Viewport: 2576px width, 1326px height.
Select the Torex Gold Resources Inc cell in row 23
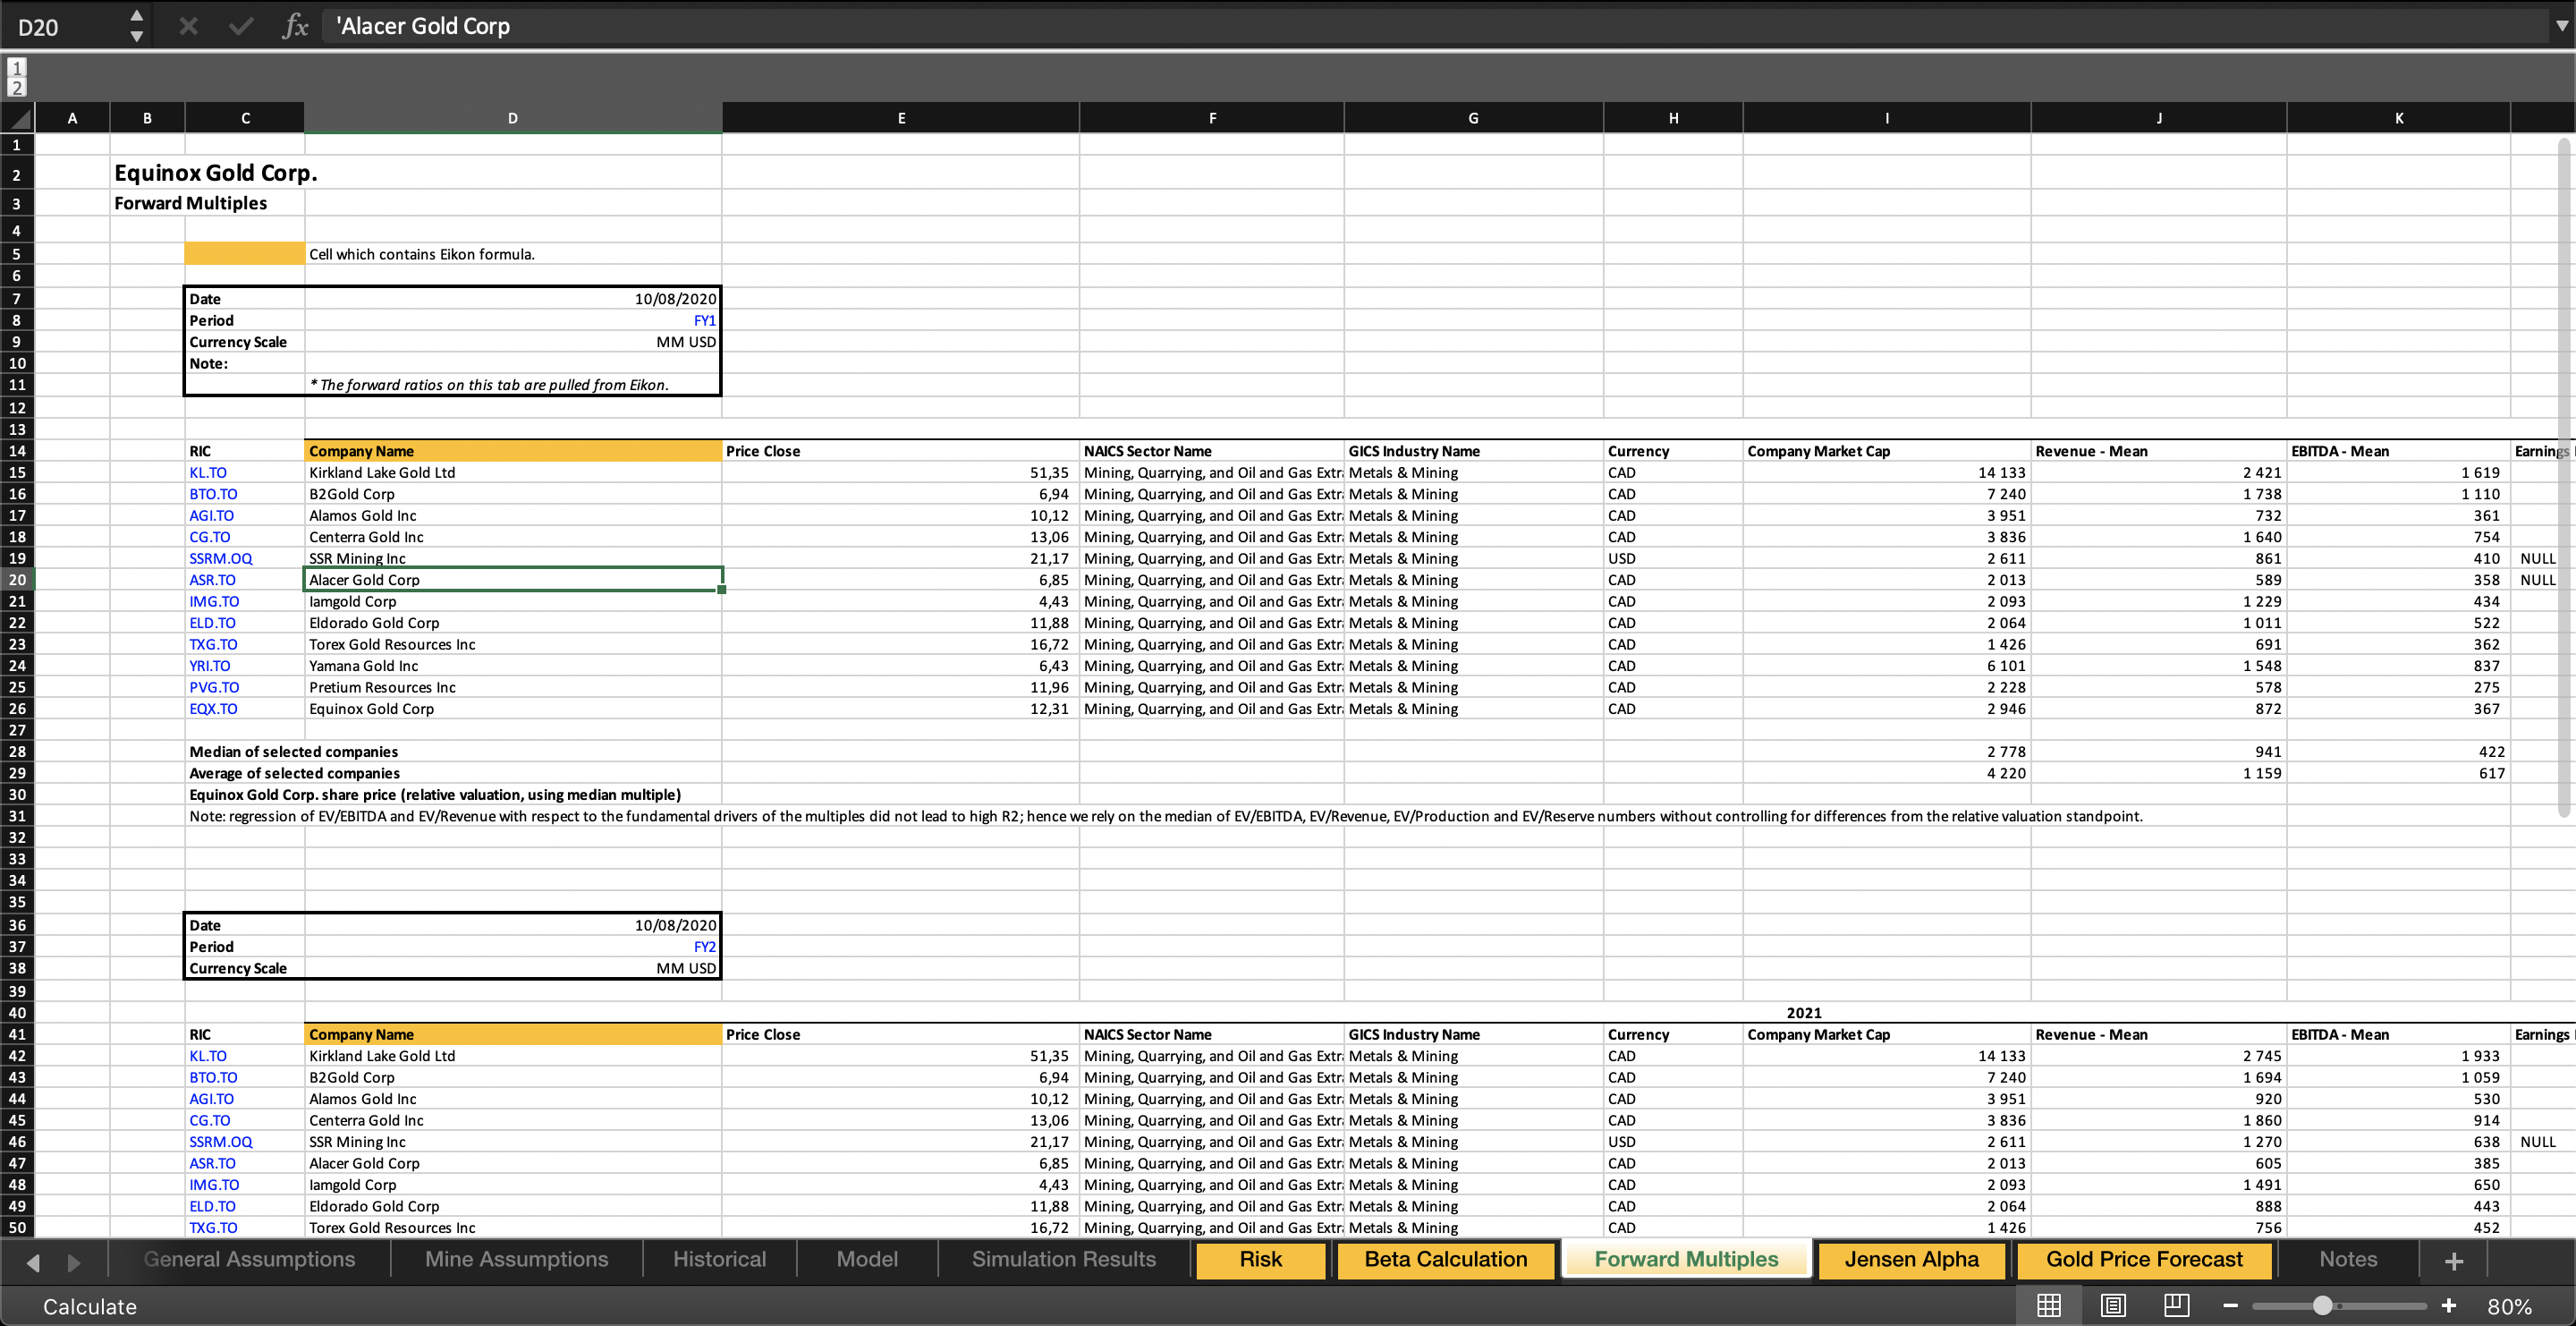click(x=513, y=644)
